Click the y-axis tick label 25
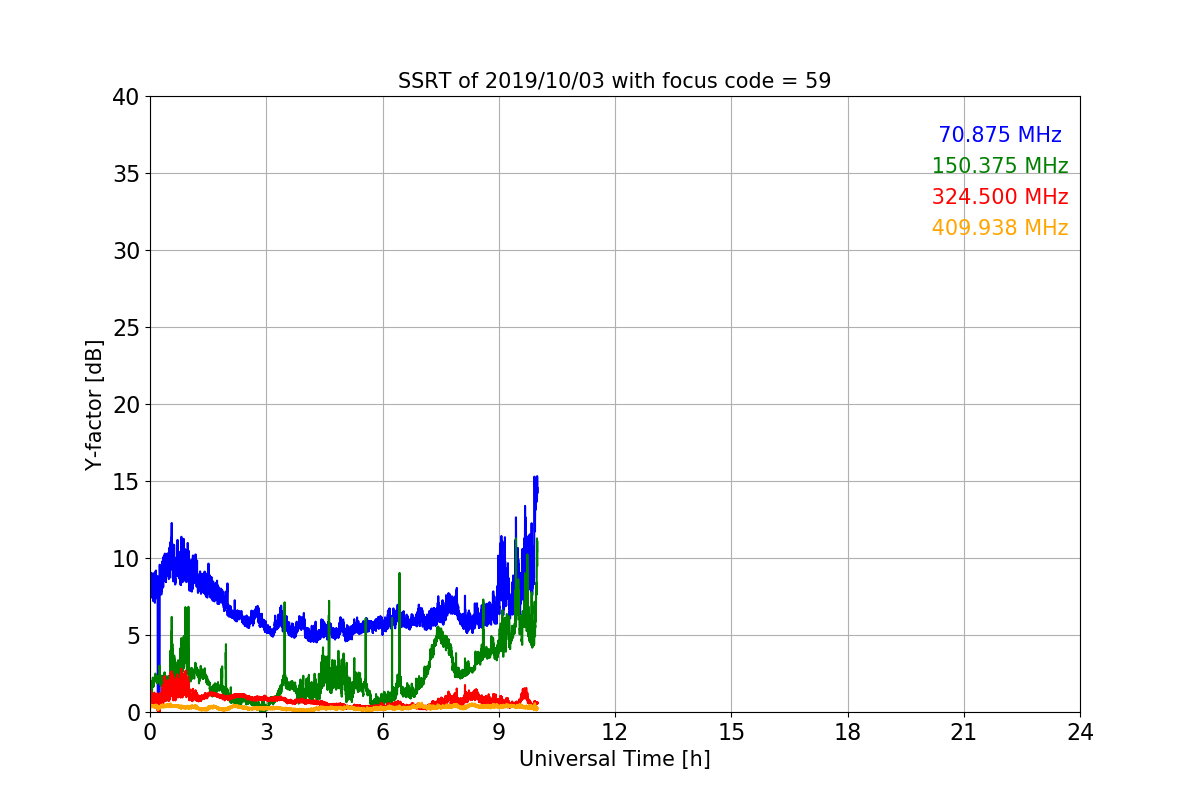This screenshot has height=800, width=1200. point(126,328)
